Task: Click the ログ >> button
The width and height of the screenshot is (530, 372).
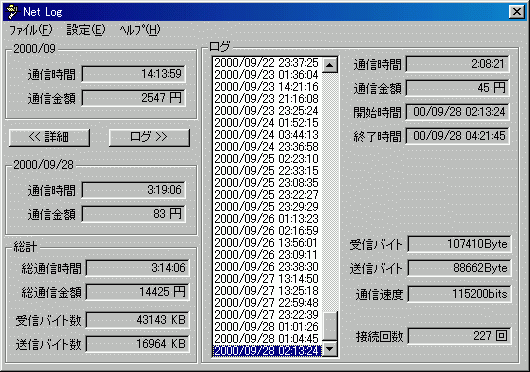Action: coord(149,138)
